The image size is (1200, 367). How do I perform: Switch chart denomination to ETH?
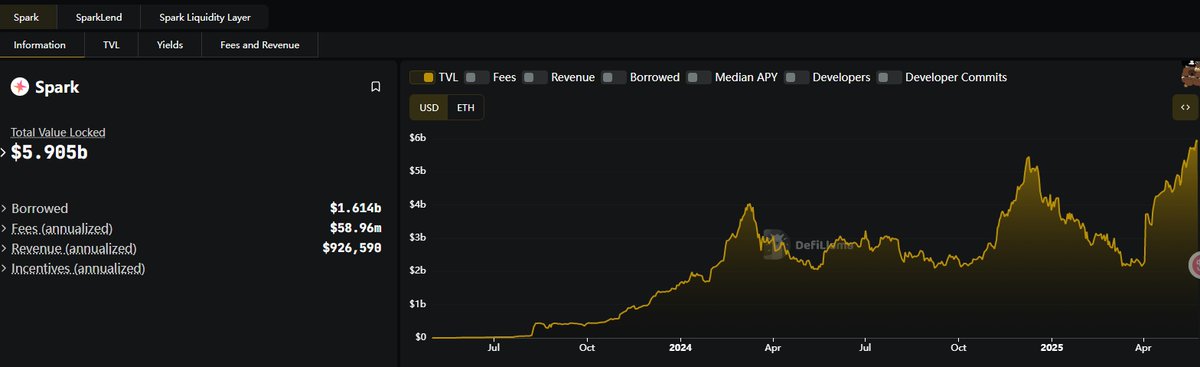(465, 108)
